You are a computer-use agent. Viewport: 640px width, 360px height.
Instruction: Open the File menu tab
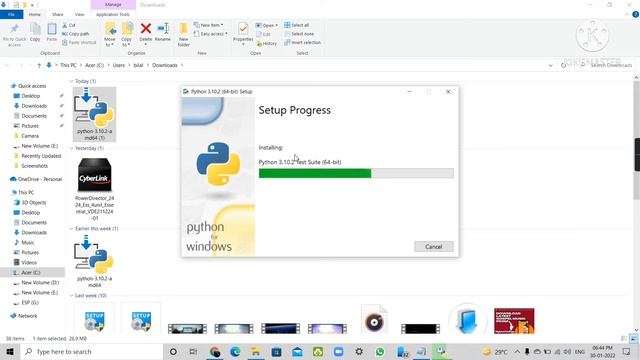[11, 14]
